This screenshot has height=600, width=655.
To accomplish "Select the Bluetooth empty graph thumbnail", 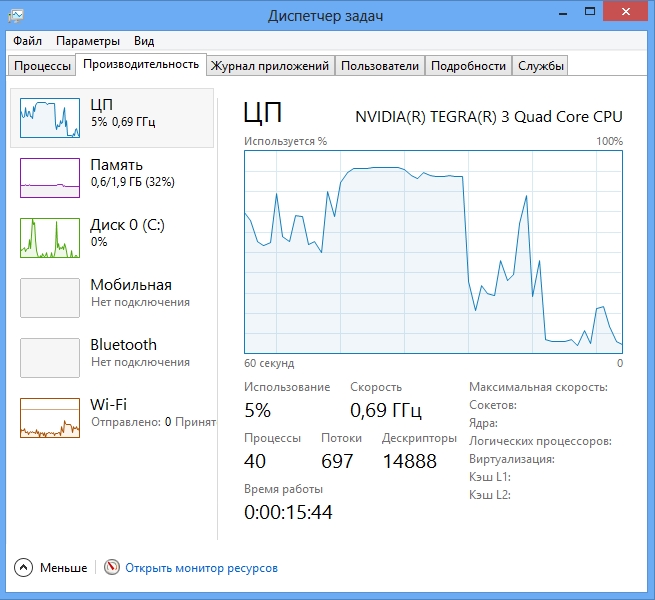I will tap(50, 358).
